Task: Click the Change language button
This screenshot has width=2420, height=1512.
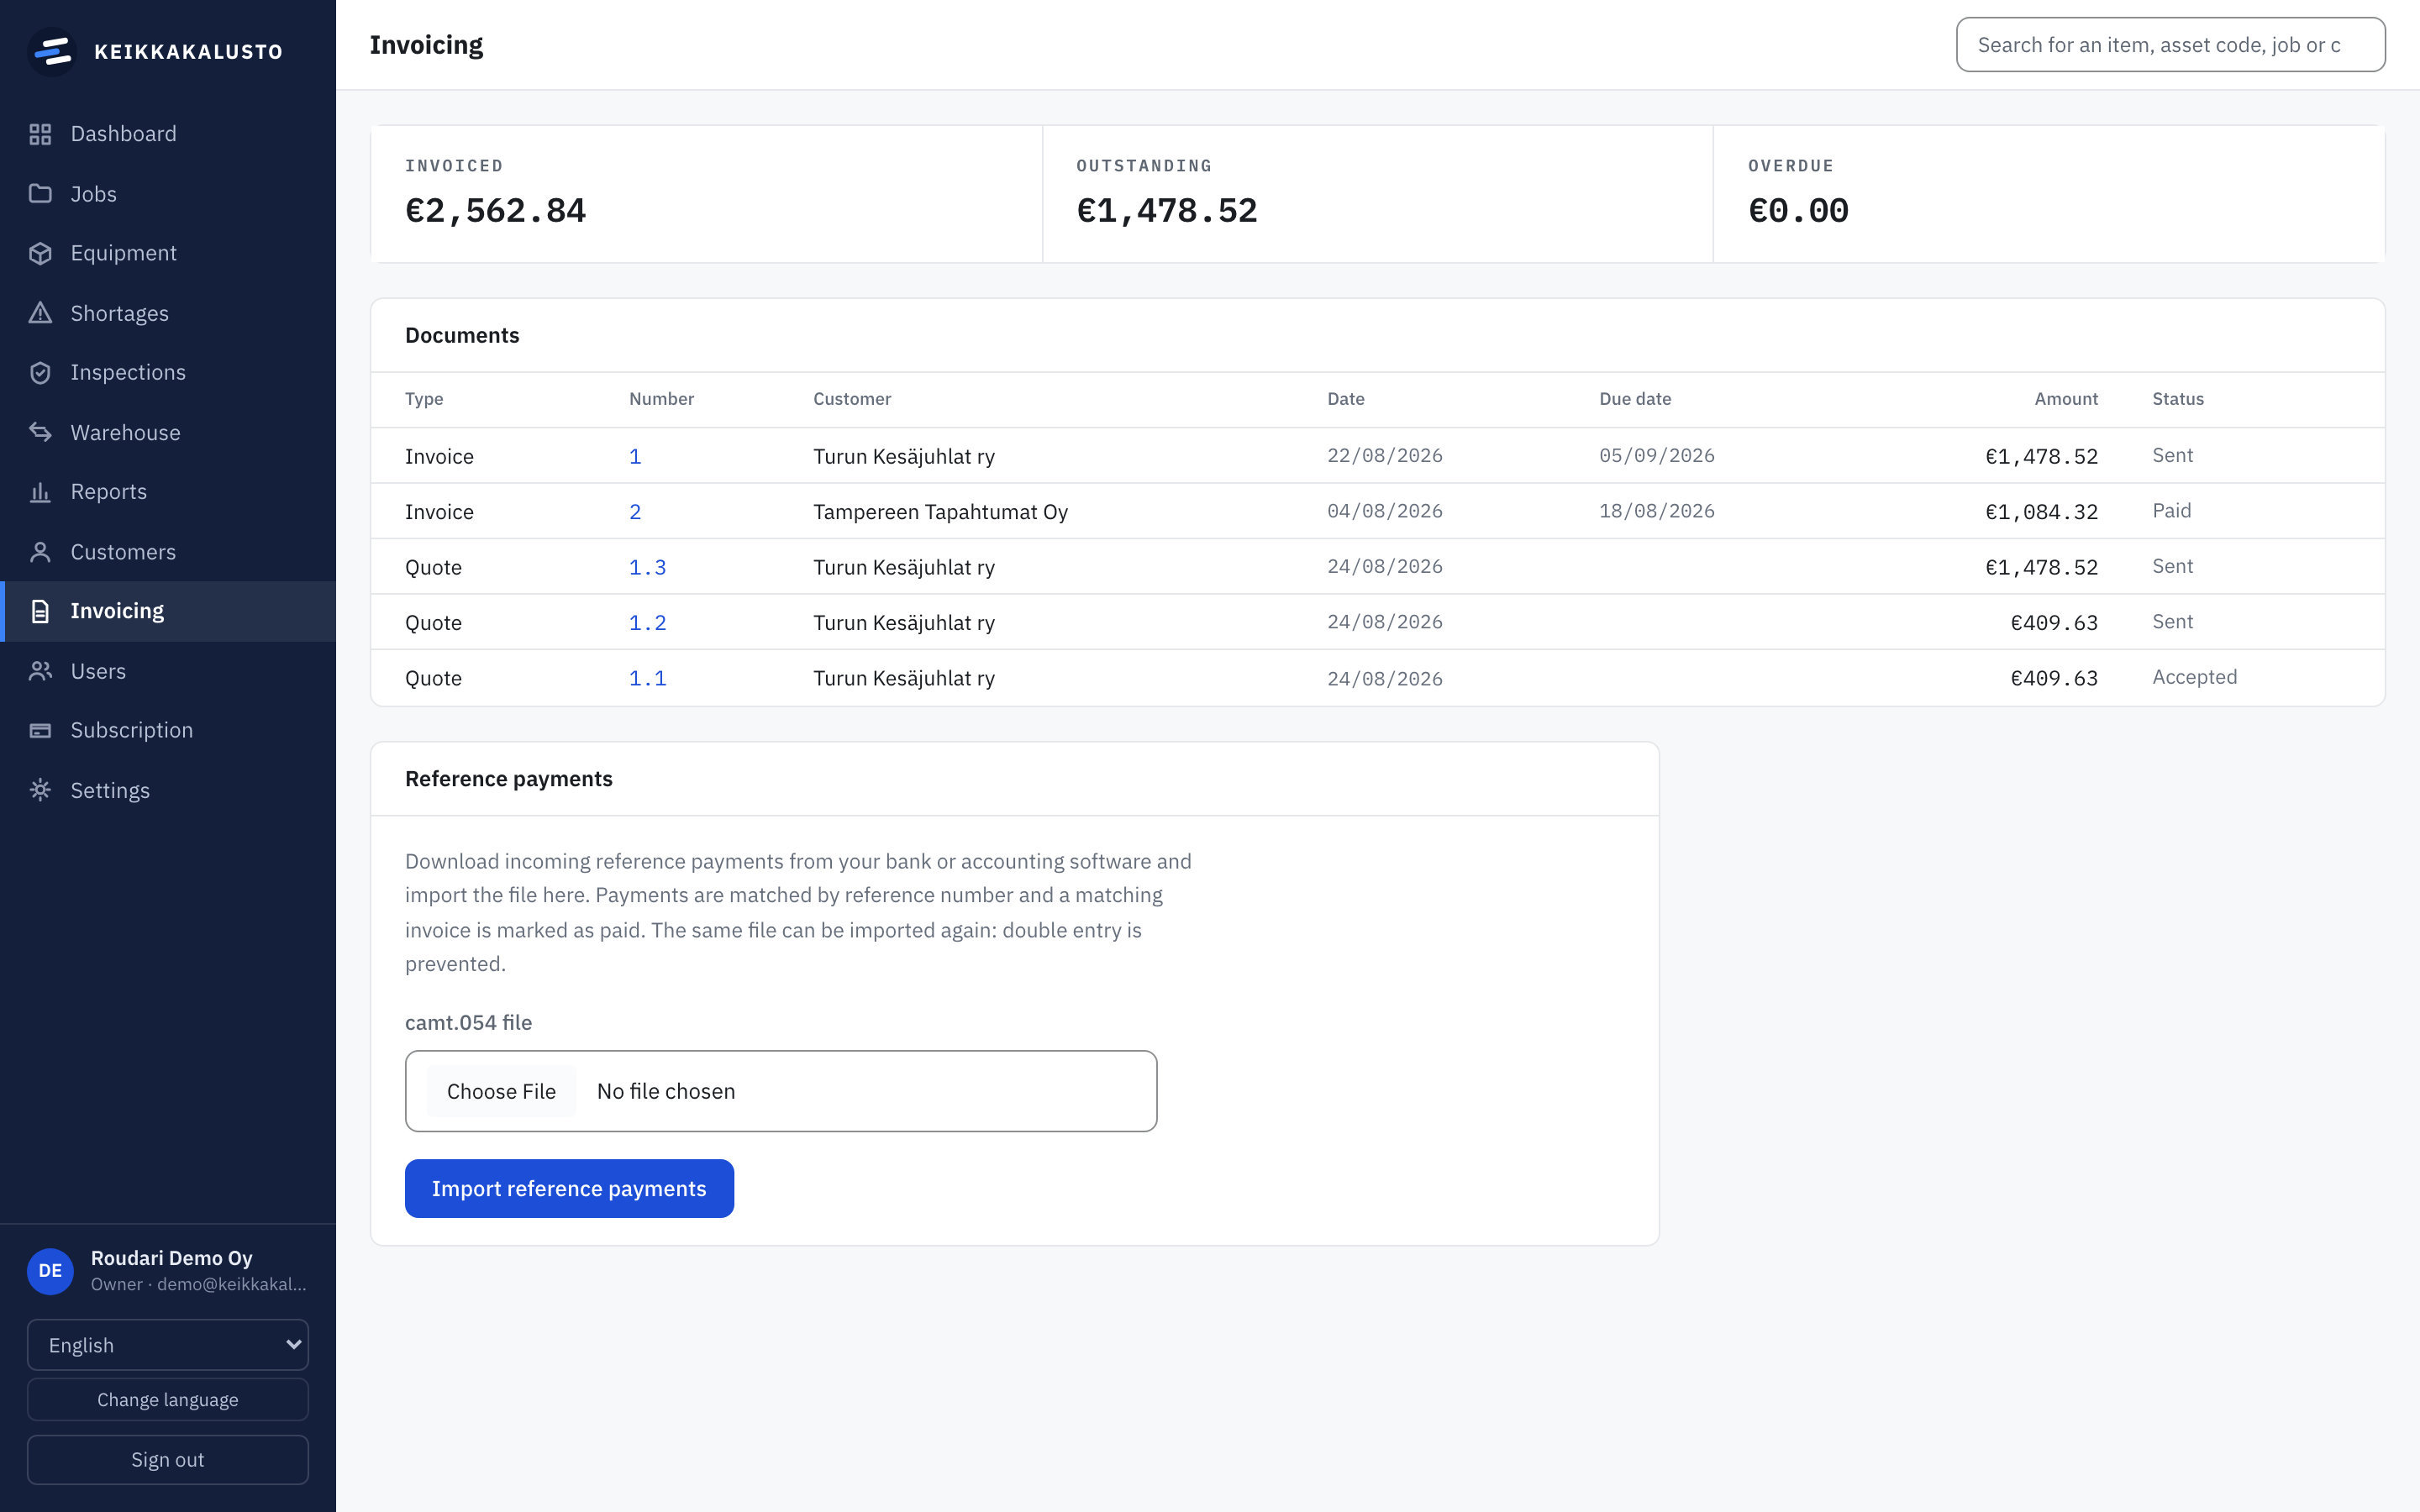Action: pyautogui.click(x=168, y=1399)
